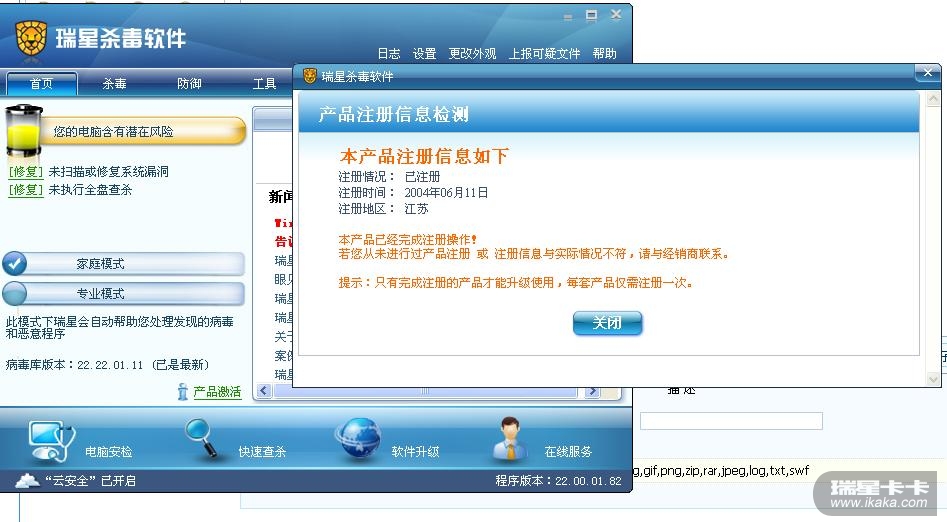
Task: Click the 产品激活 person icon
Action: click(x=182, y=392)
